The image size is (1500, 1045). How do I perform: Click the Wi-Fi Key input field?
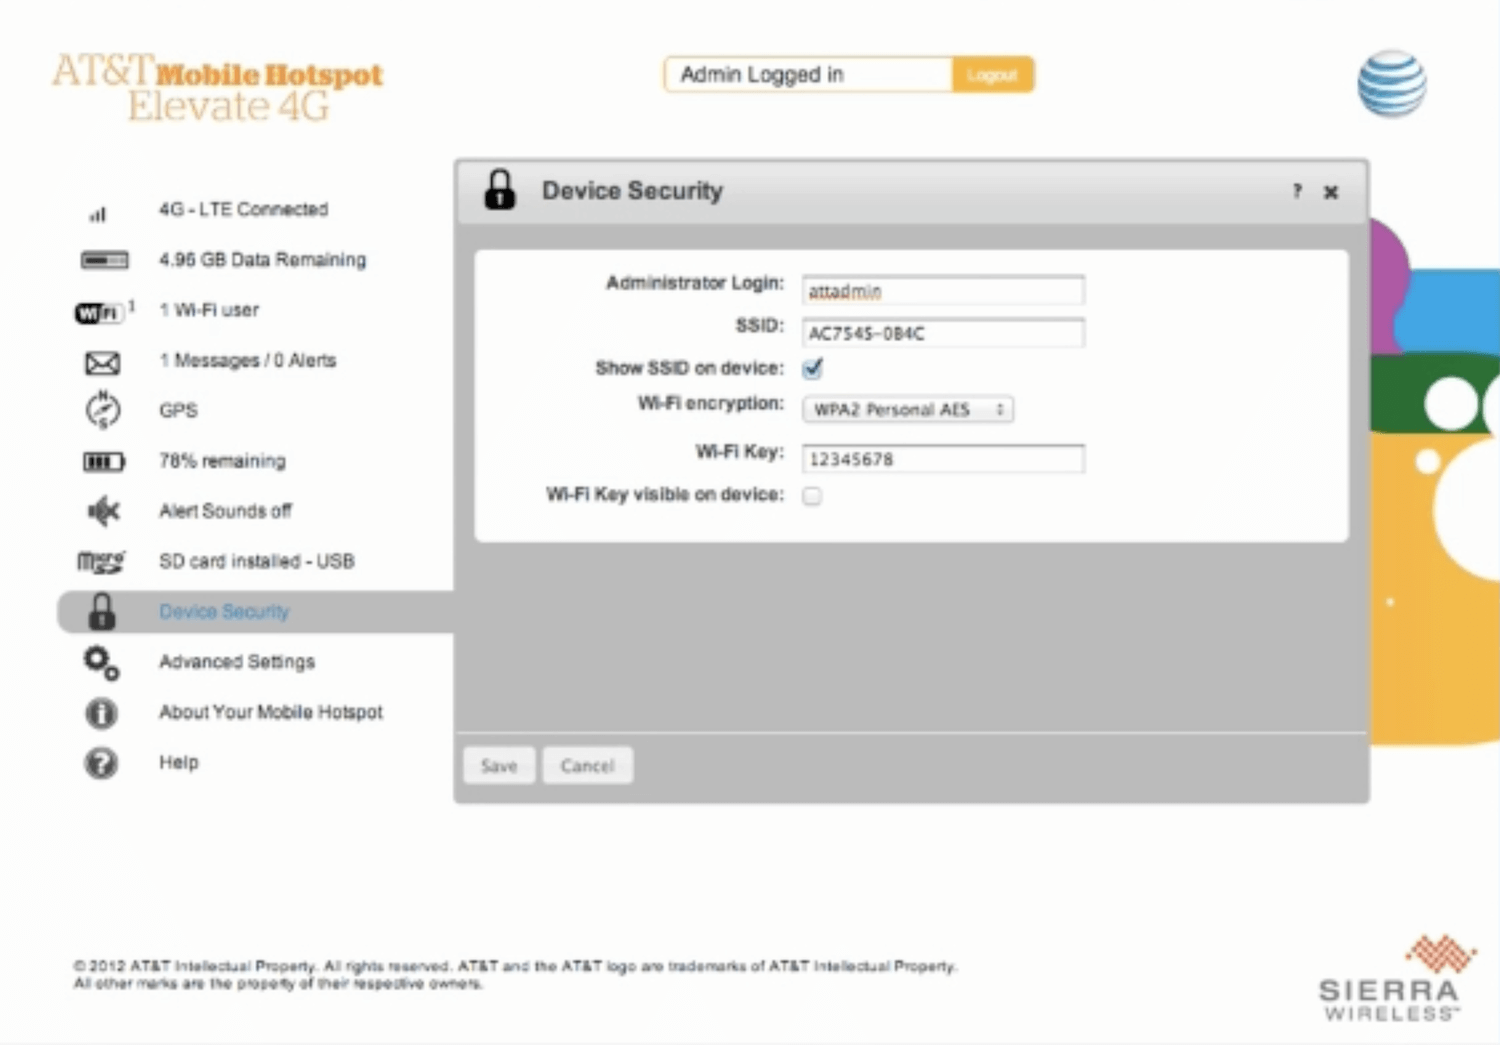coord(942,459)
